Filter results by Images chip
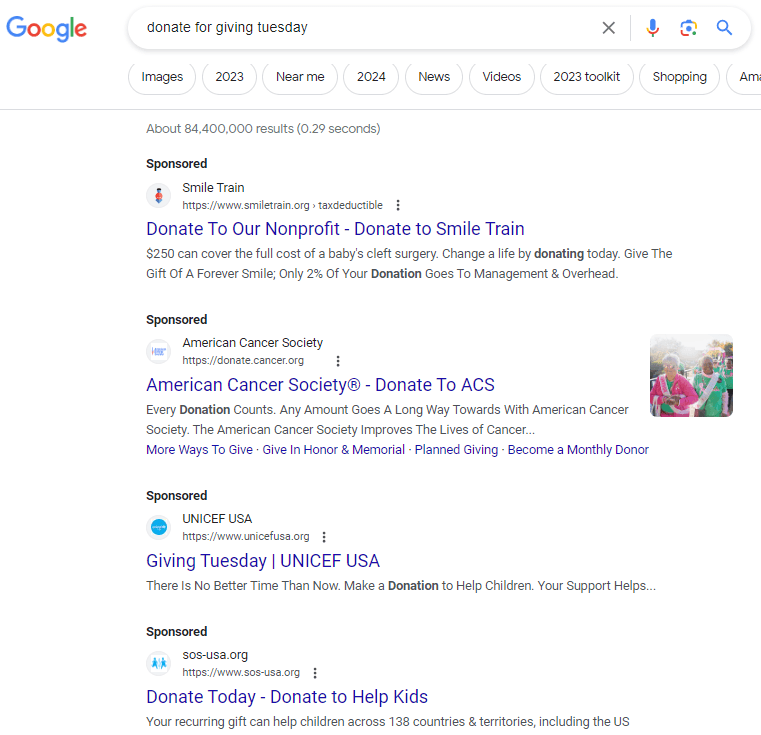This screenshot has width=761, height=735. [x=162, y=77]
